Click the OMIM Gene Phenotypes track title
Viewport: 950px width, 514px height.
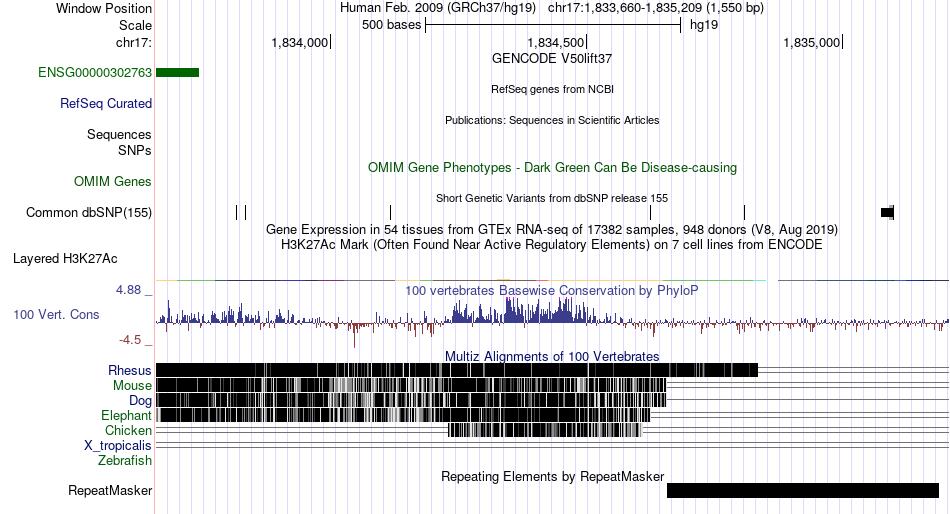click(x=552, y=168)
